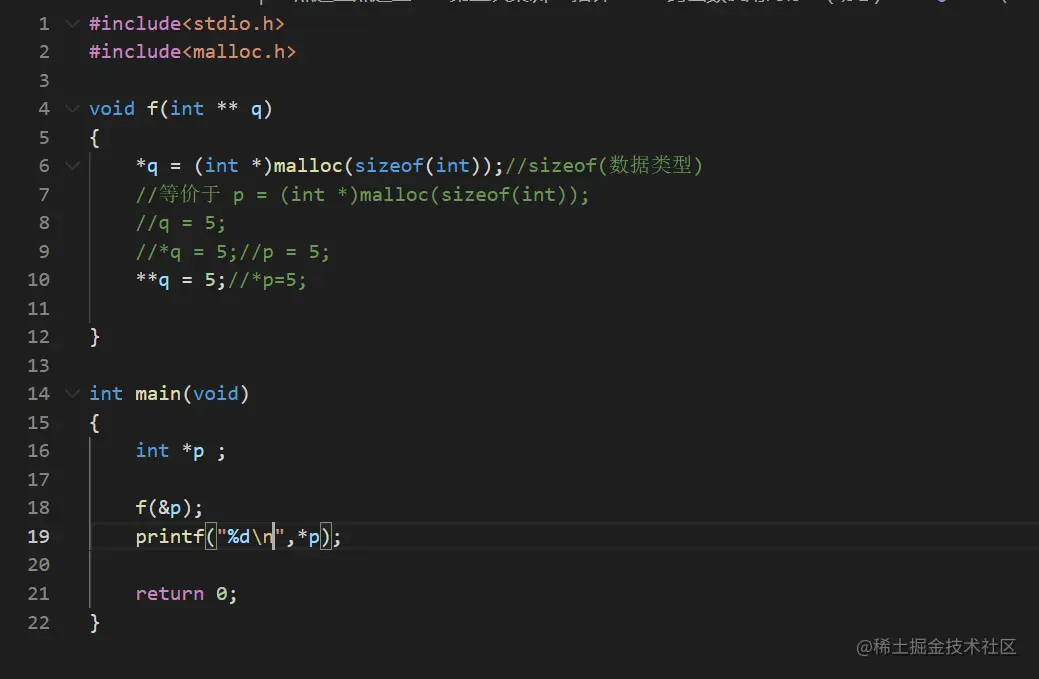Viewport: 1039px width, 679px height.
Task: Collapse the fold arrow beside void f function
Action: 72,109
